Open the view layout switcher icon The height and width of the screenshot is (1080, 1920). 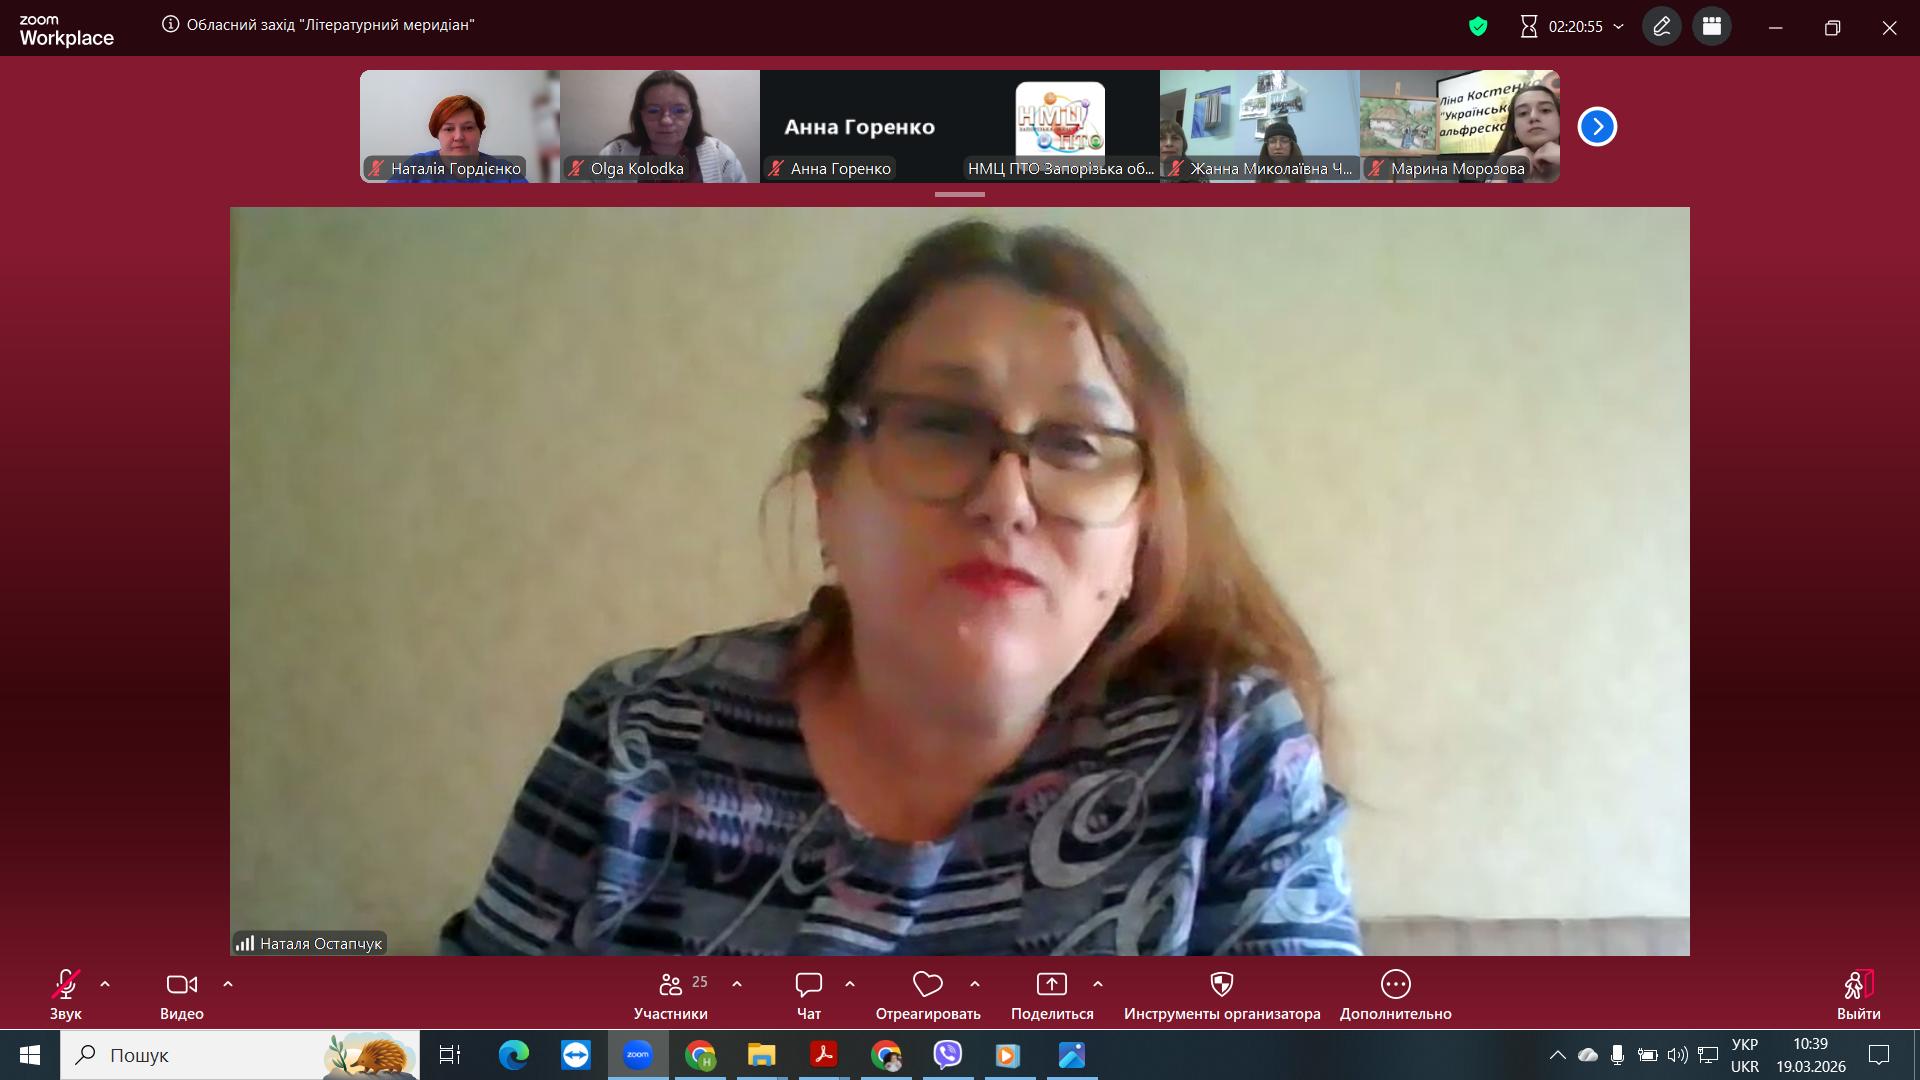[1712, 27]
